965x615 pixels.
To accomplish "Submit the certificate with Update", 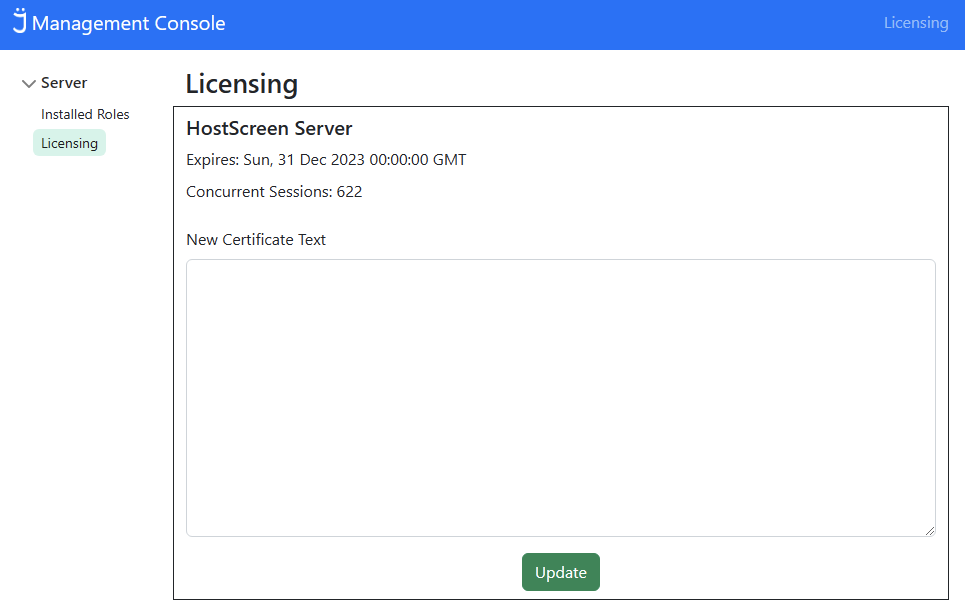I will click(x=560, y=572).
